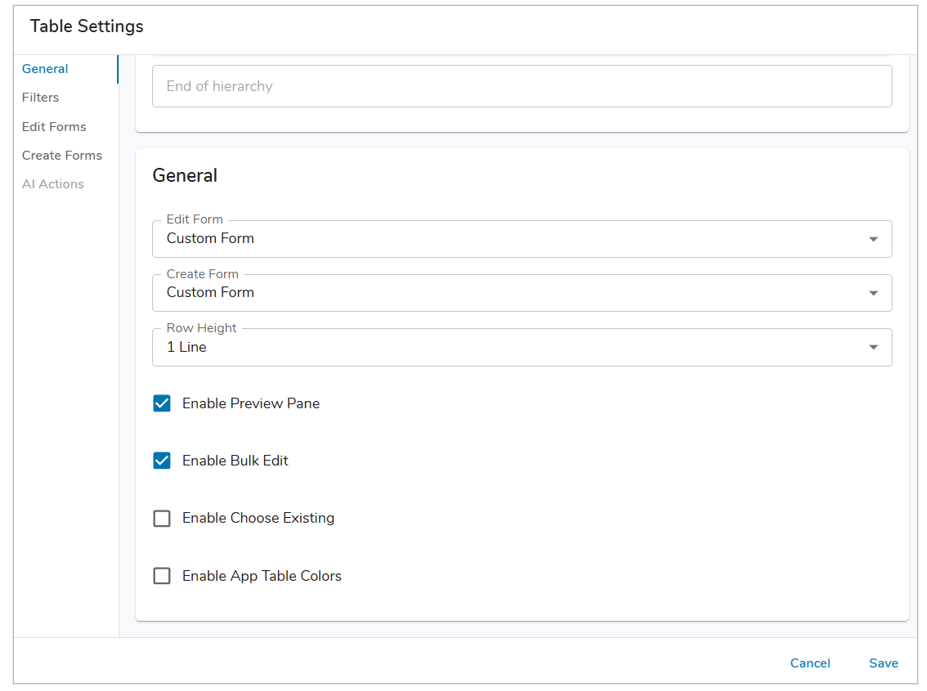
Task: Cancel the Table Settings dialog
Action: [x=810, y=663]
